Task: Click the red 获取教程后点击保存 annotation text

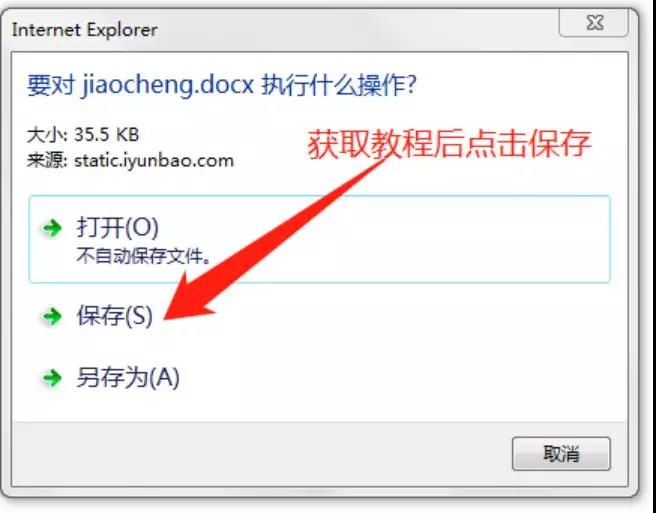Action: [x=449, y=144]
